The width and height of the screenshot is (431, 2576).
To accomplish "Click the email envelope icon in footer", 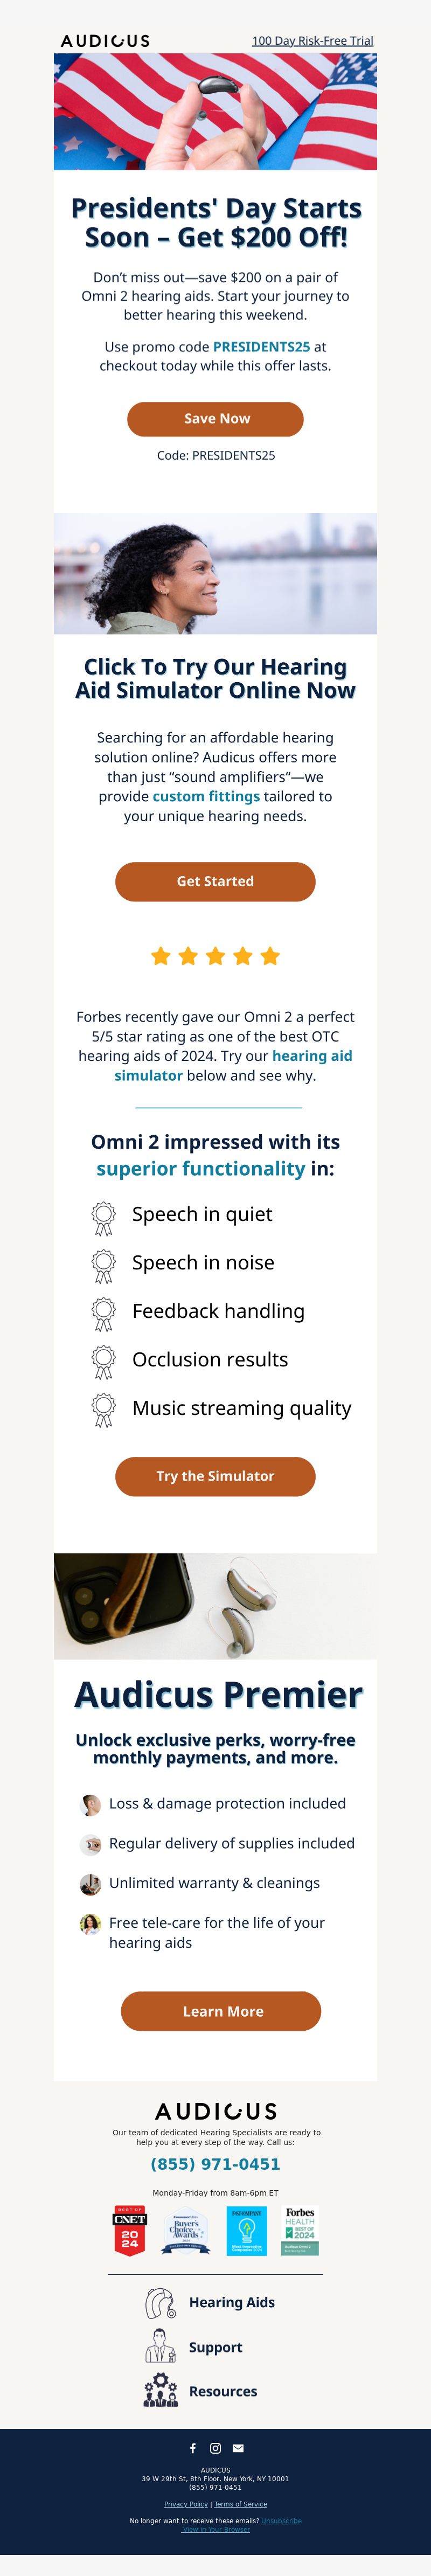I will (238, 2448).
